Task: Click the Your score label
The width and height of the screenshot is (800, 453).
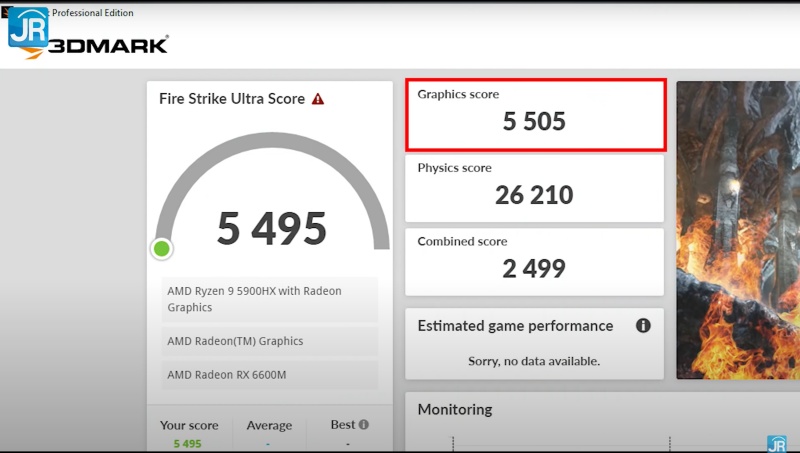Action: point(189,425)
